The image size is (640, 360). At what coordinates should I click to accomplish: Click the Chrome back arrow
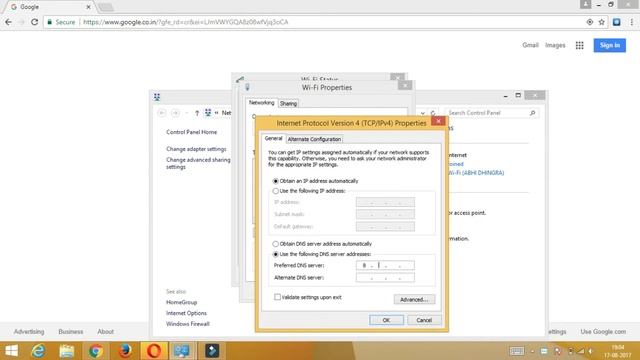tap(8, 22)
